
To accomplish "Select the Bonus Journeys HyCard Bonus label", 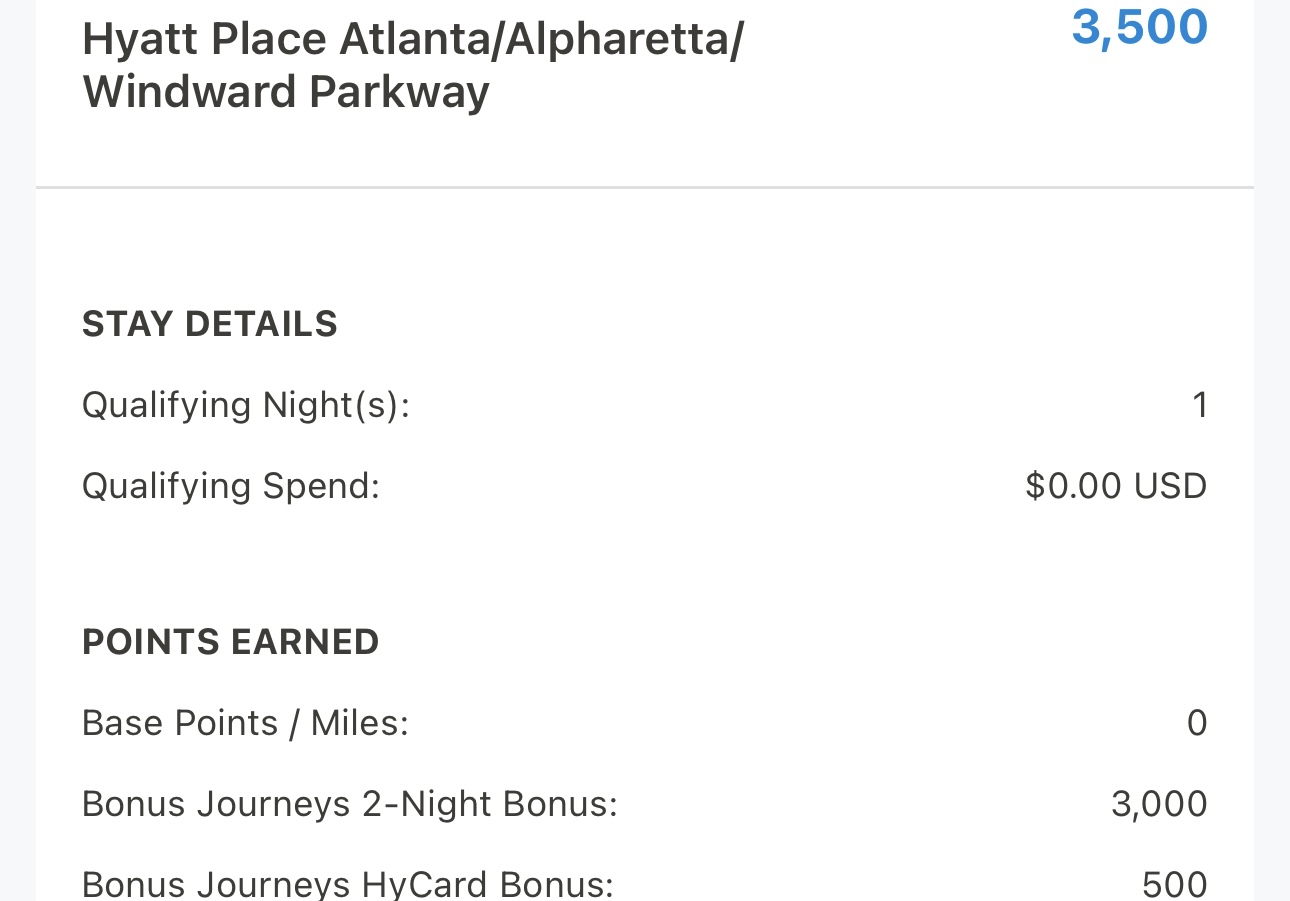I will click(348, 884).
